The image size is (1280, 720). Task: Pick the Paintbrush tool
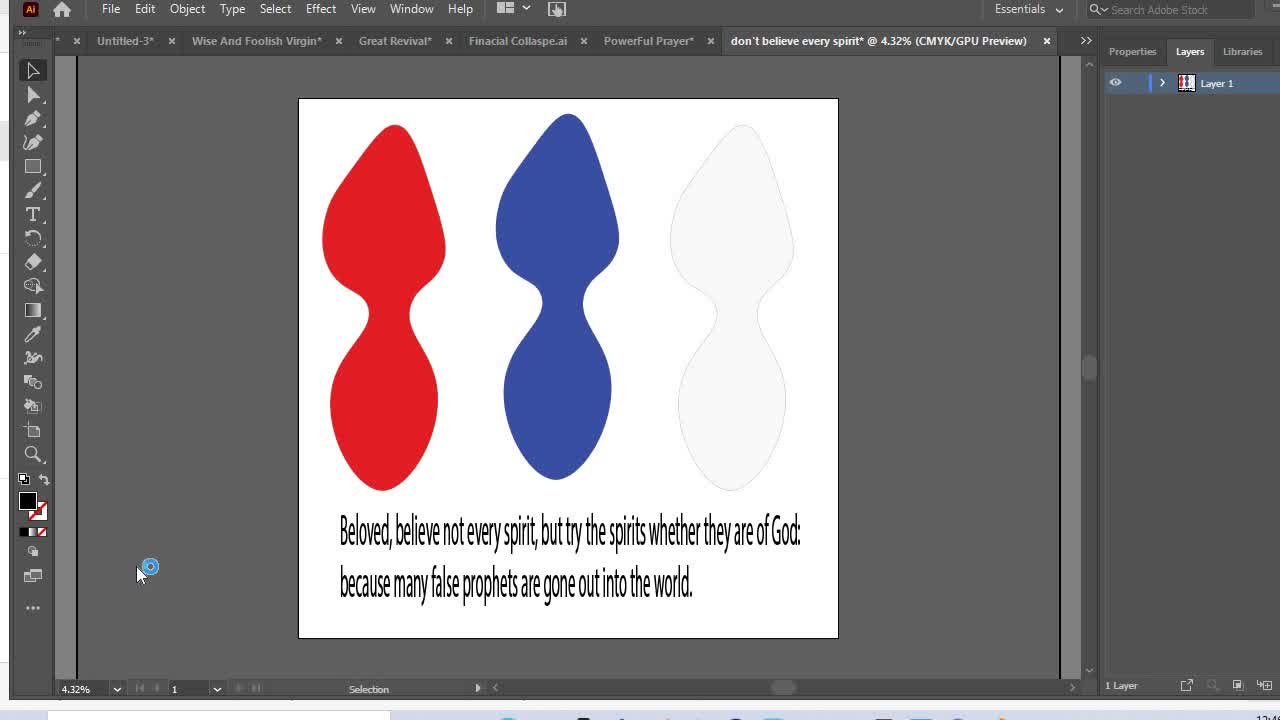pos(33,190)
